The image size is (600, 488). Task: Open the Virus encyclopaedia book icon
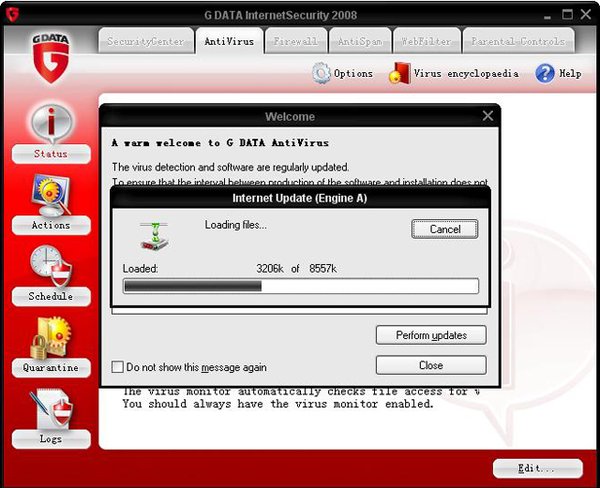click(x=399, y=73)
